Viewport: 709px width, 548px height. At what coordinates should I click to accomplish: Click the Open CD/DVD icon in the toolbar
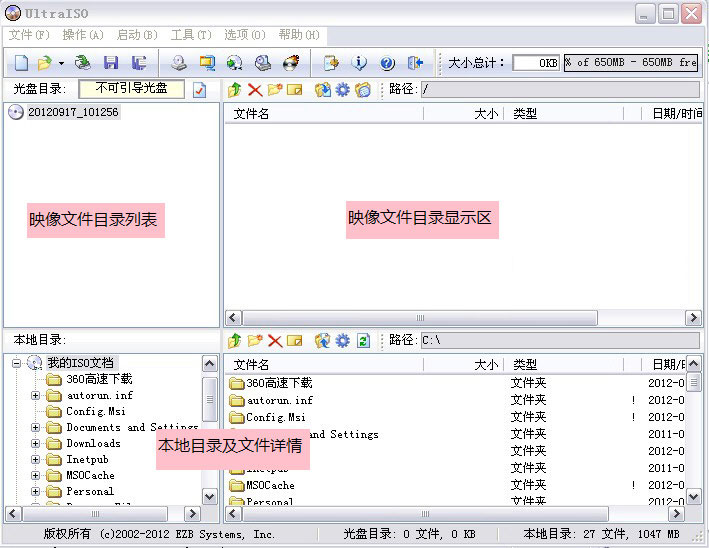point(82,63)
